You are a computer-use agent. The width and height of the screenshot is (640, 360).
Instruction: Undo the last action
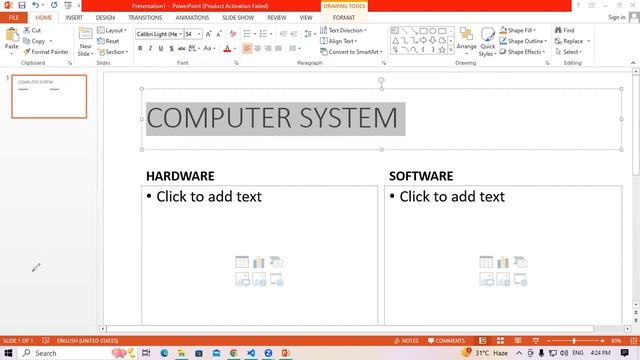[x=36, y=5]
